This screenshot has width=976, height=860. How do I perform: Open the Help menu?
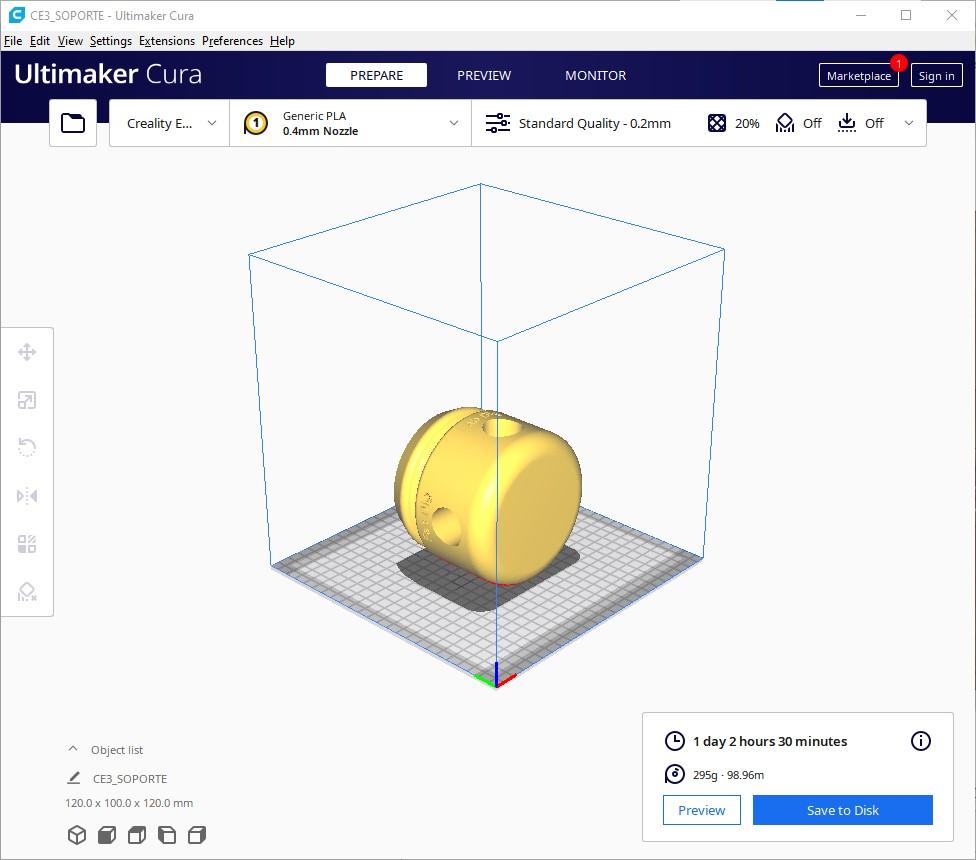(283, 40)
